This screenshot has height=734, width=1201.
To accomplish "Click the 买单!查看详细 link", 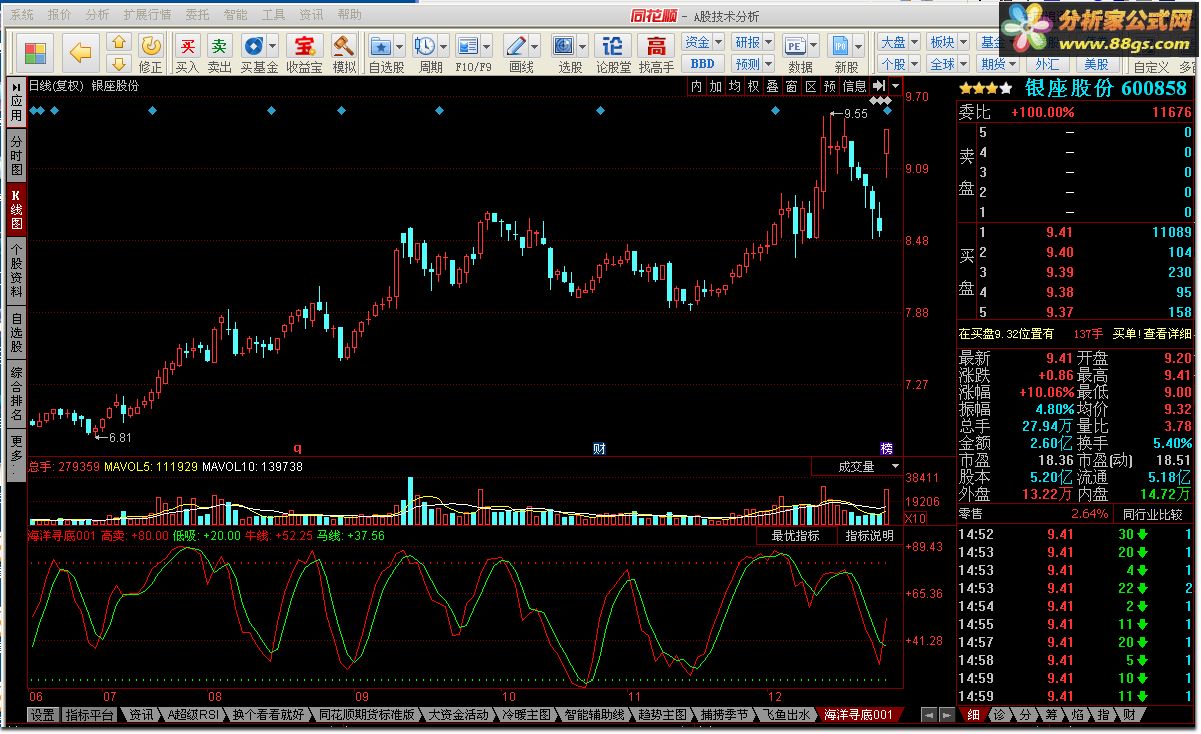I will [x=1152, y=334].
